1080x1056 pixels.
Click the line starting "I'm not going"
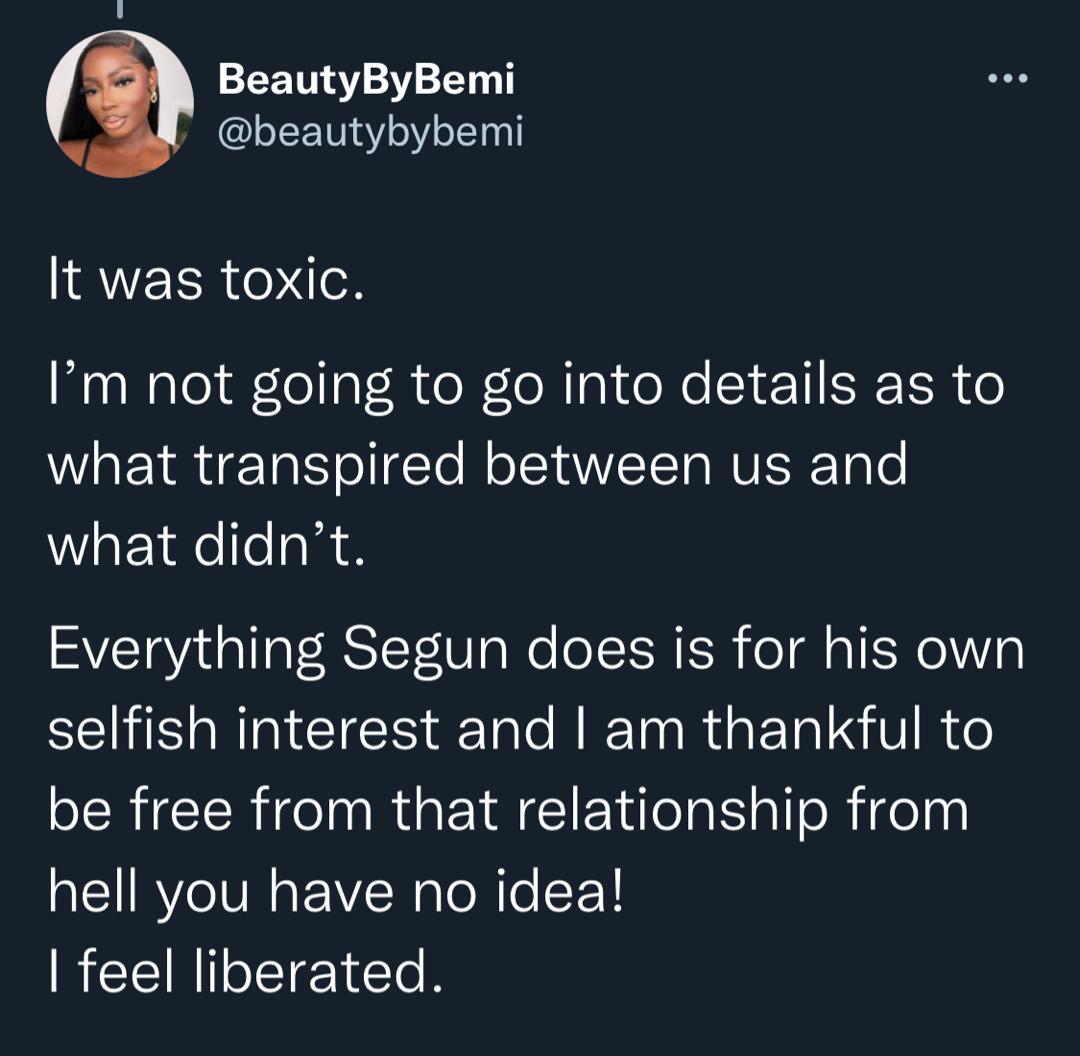pos(526,384)
